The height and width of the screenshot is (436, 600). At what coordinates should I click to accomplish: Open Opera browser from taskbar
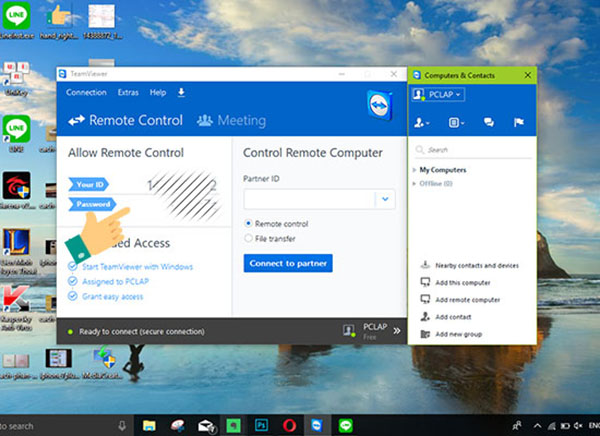[289, 426]
